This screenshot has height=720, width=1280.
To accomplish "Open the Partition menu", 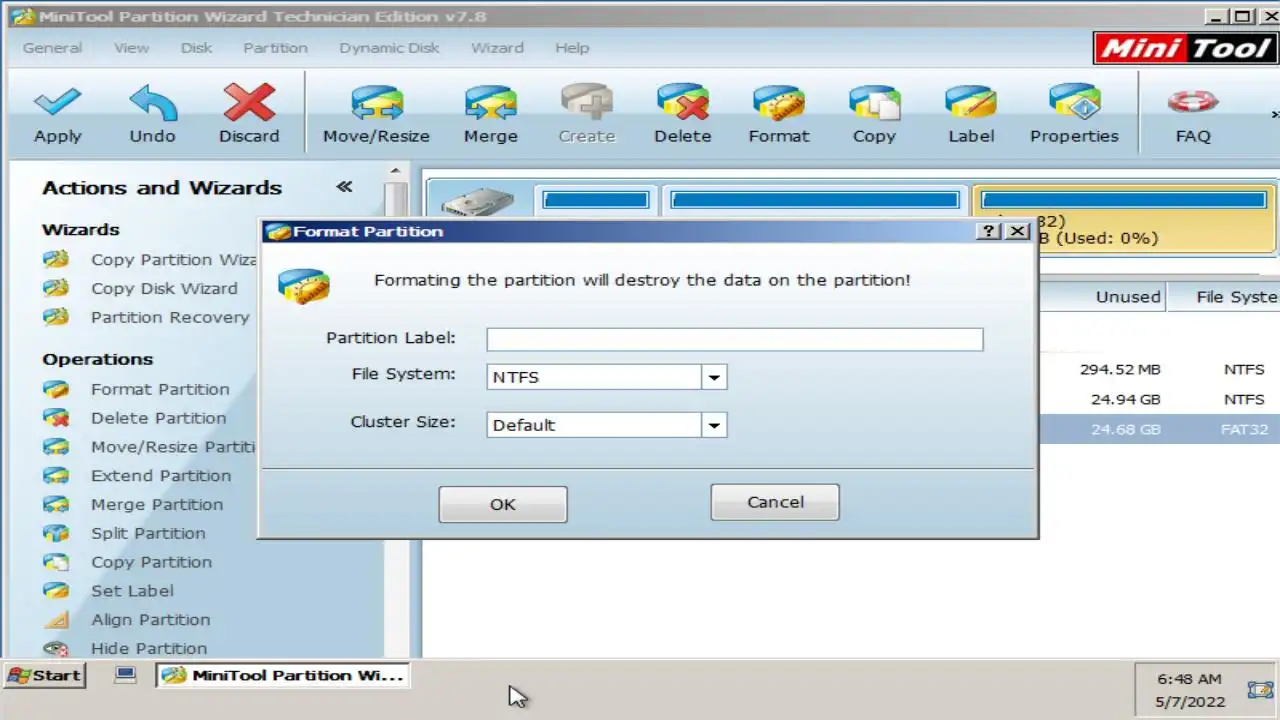I will [x=275, y=48].
